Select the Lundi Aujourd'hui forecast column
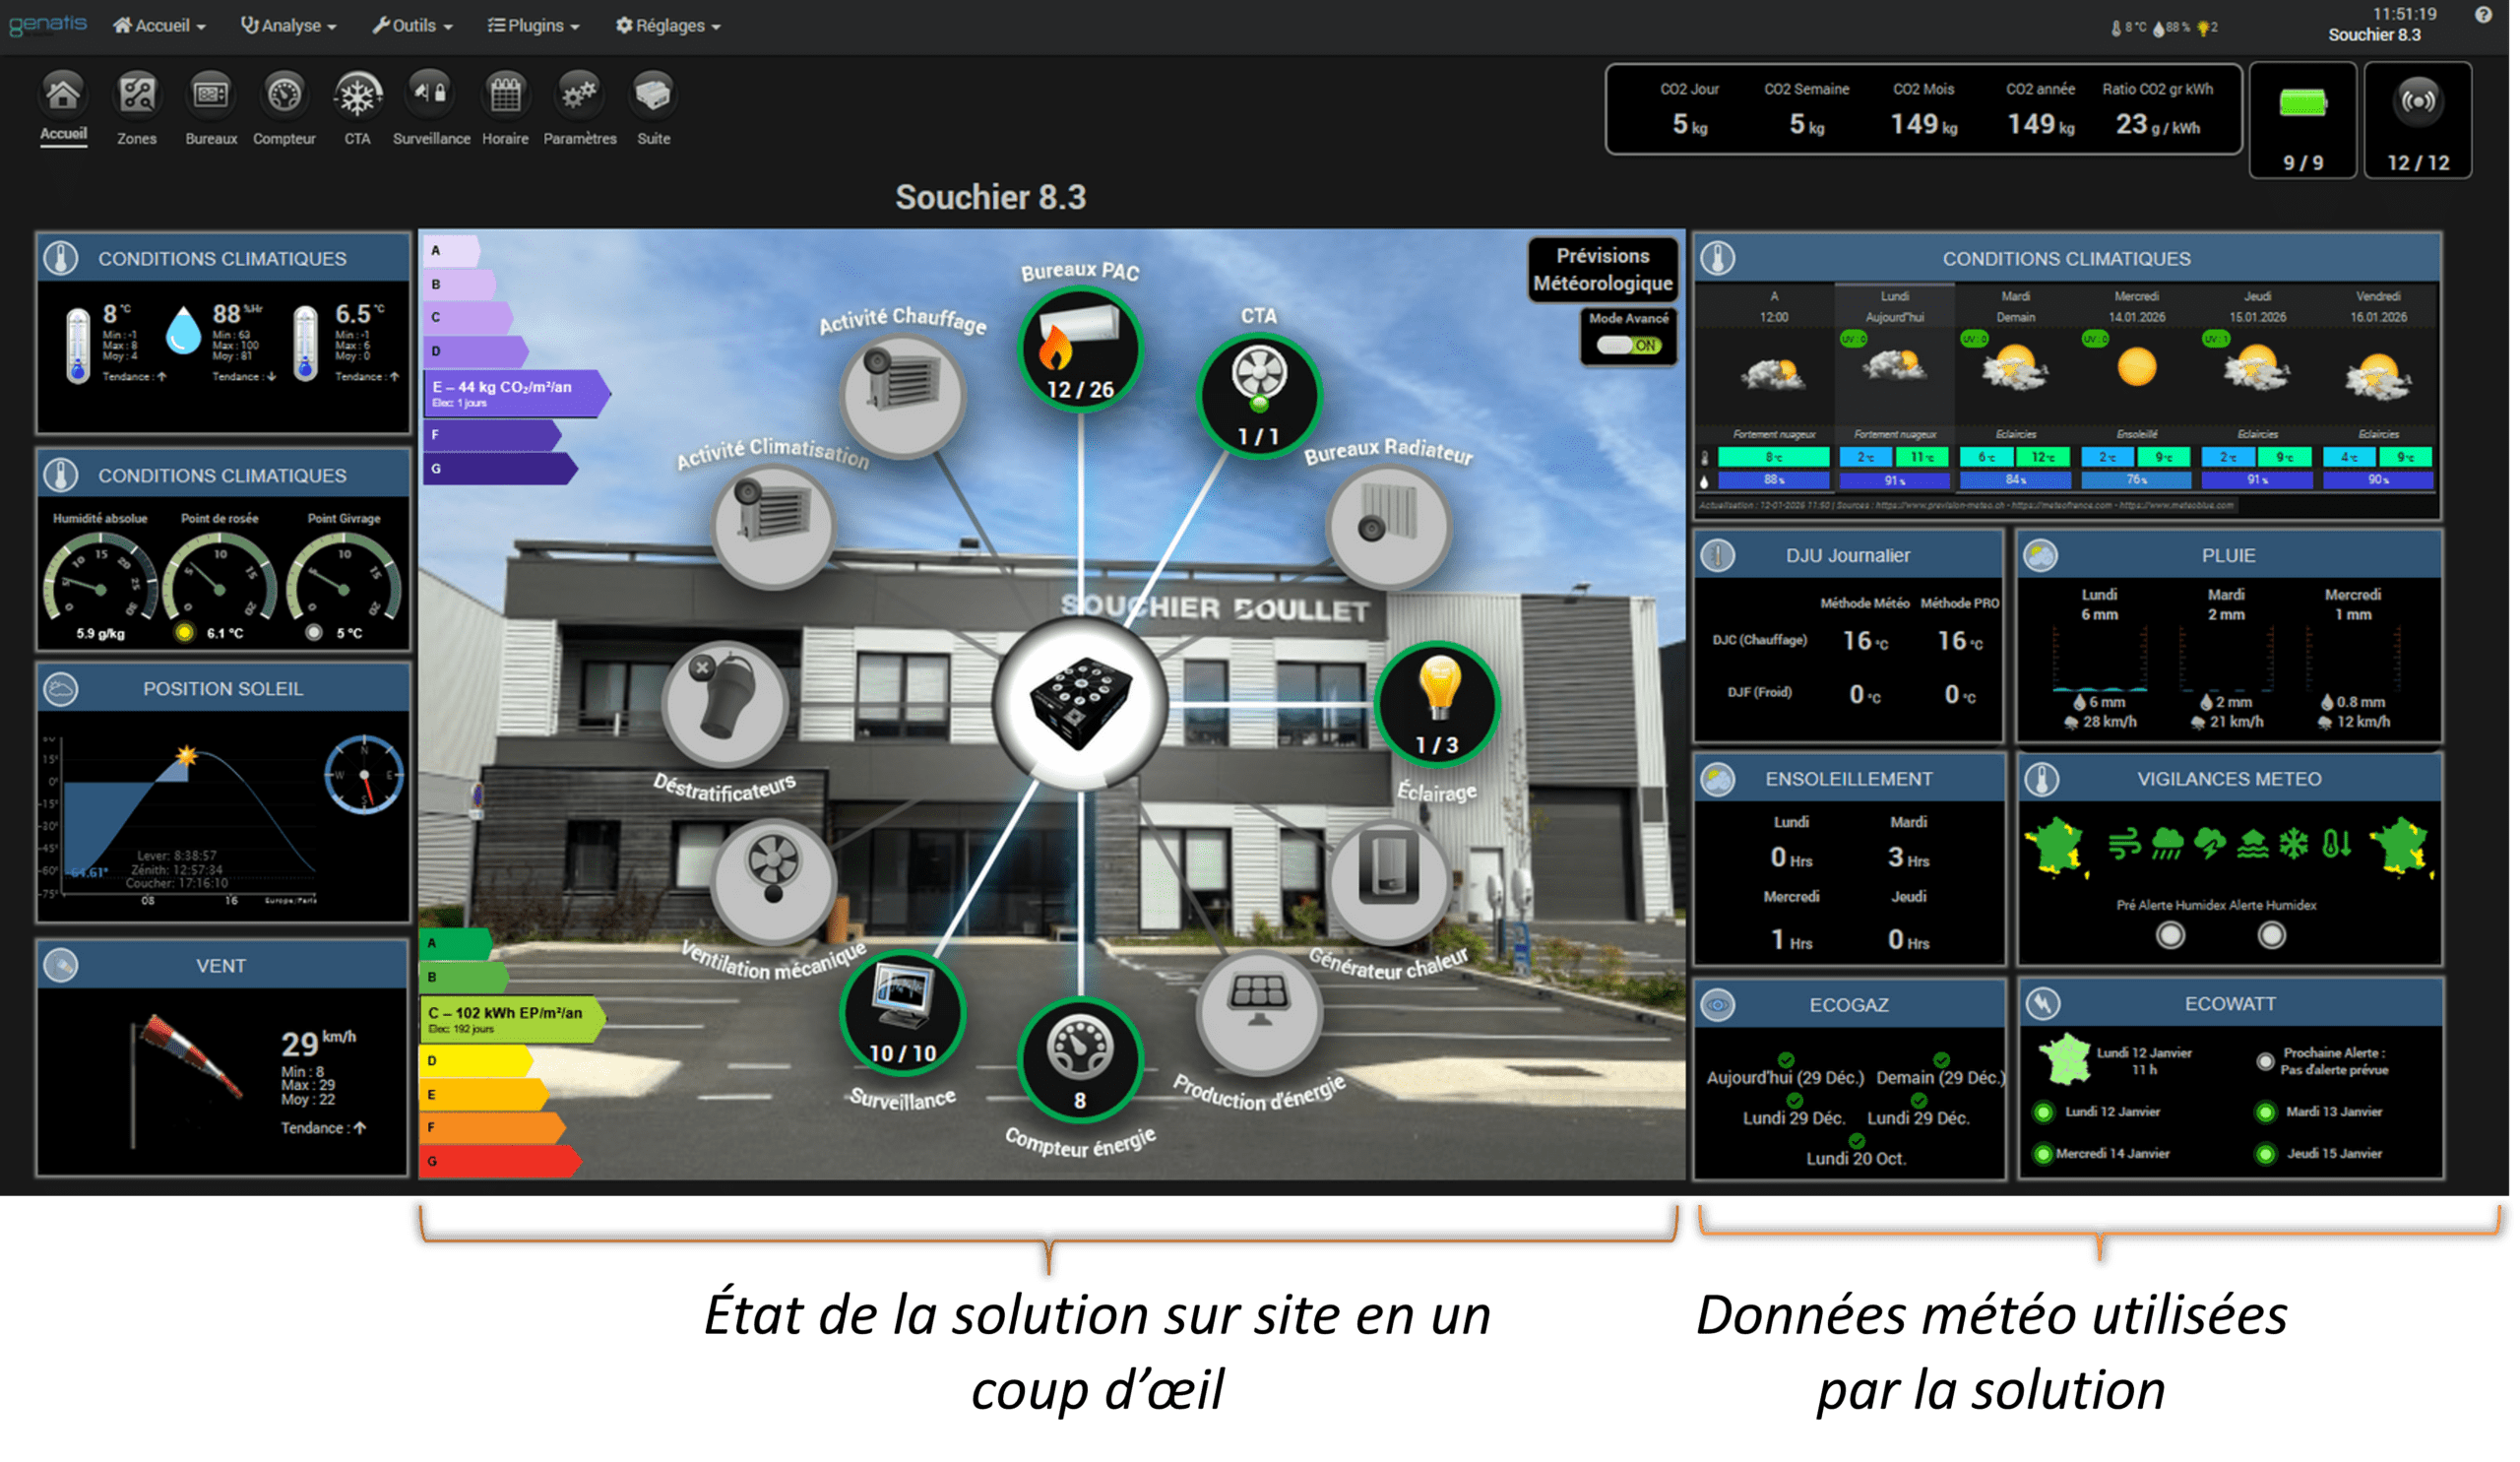The image size is (2520, 1462). click(x=1895, y=389)
